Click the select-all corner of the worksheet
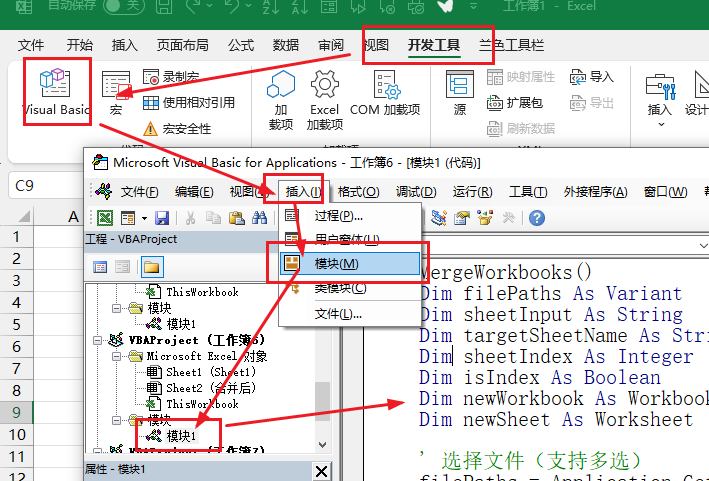This screenshot has height=481, width=709. coord(16,217)
